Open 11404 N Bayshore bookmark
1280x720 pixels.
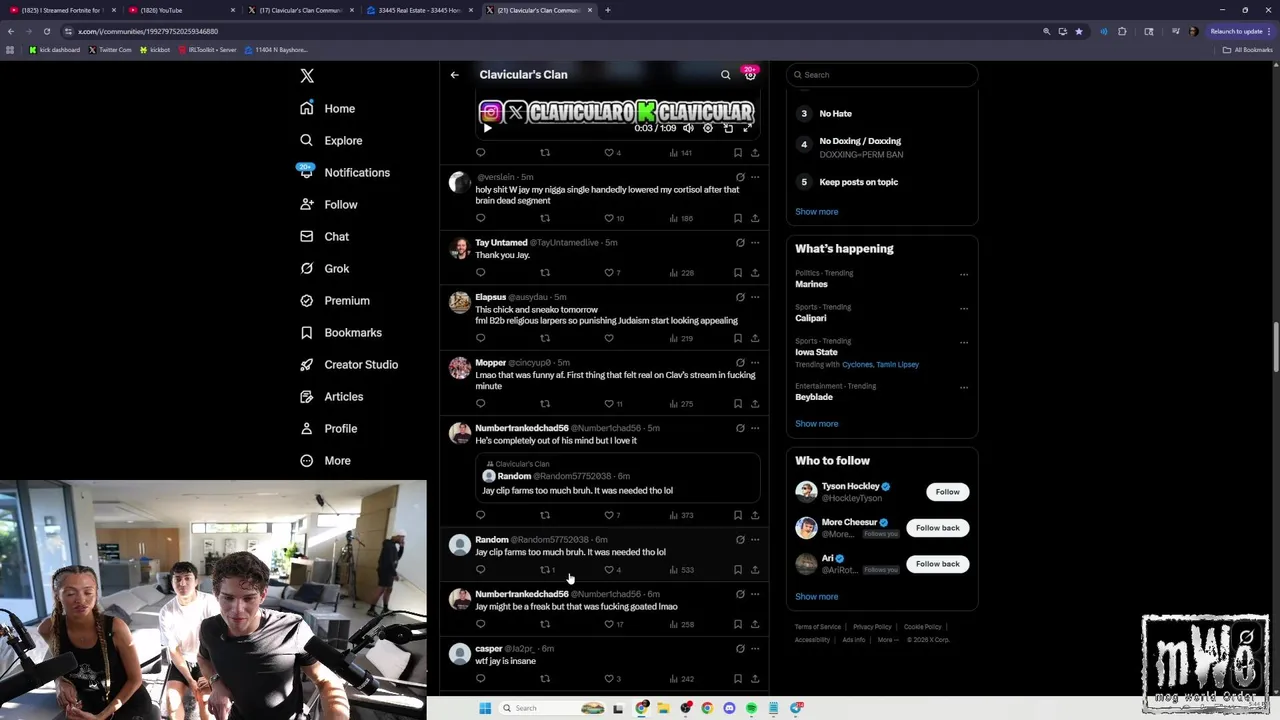click(276, 50)
